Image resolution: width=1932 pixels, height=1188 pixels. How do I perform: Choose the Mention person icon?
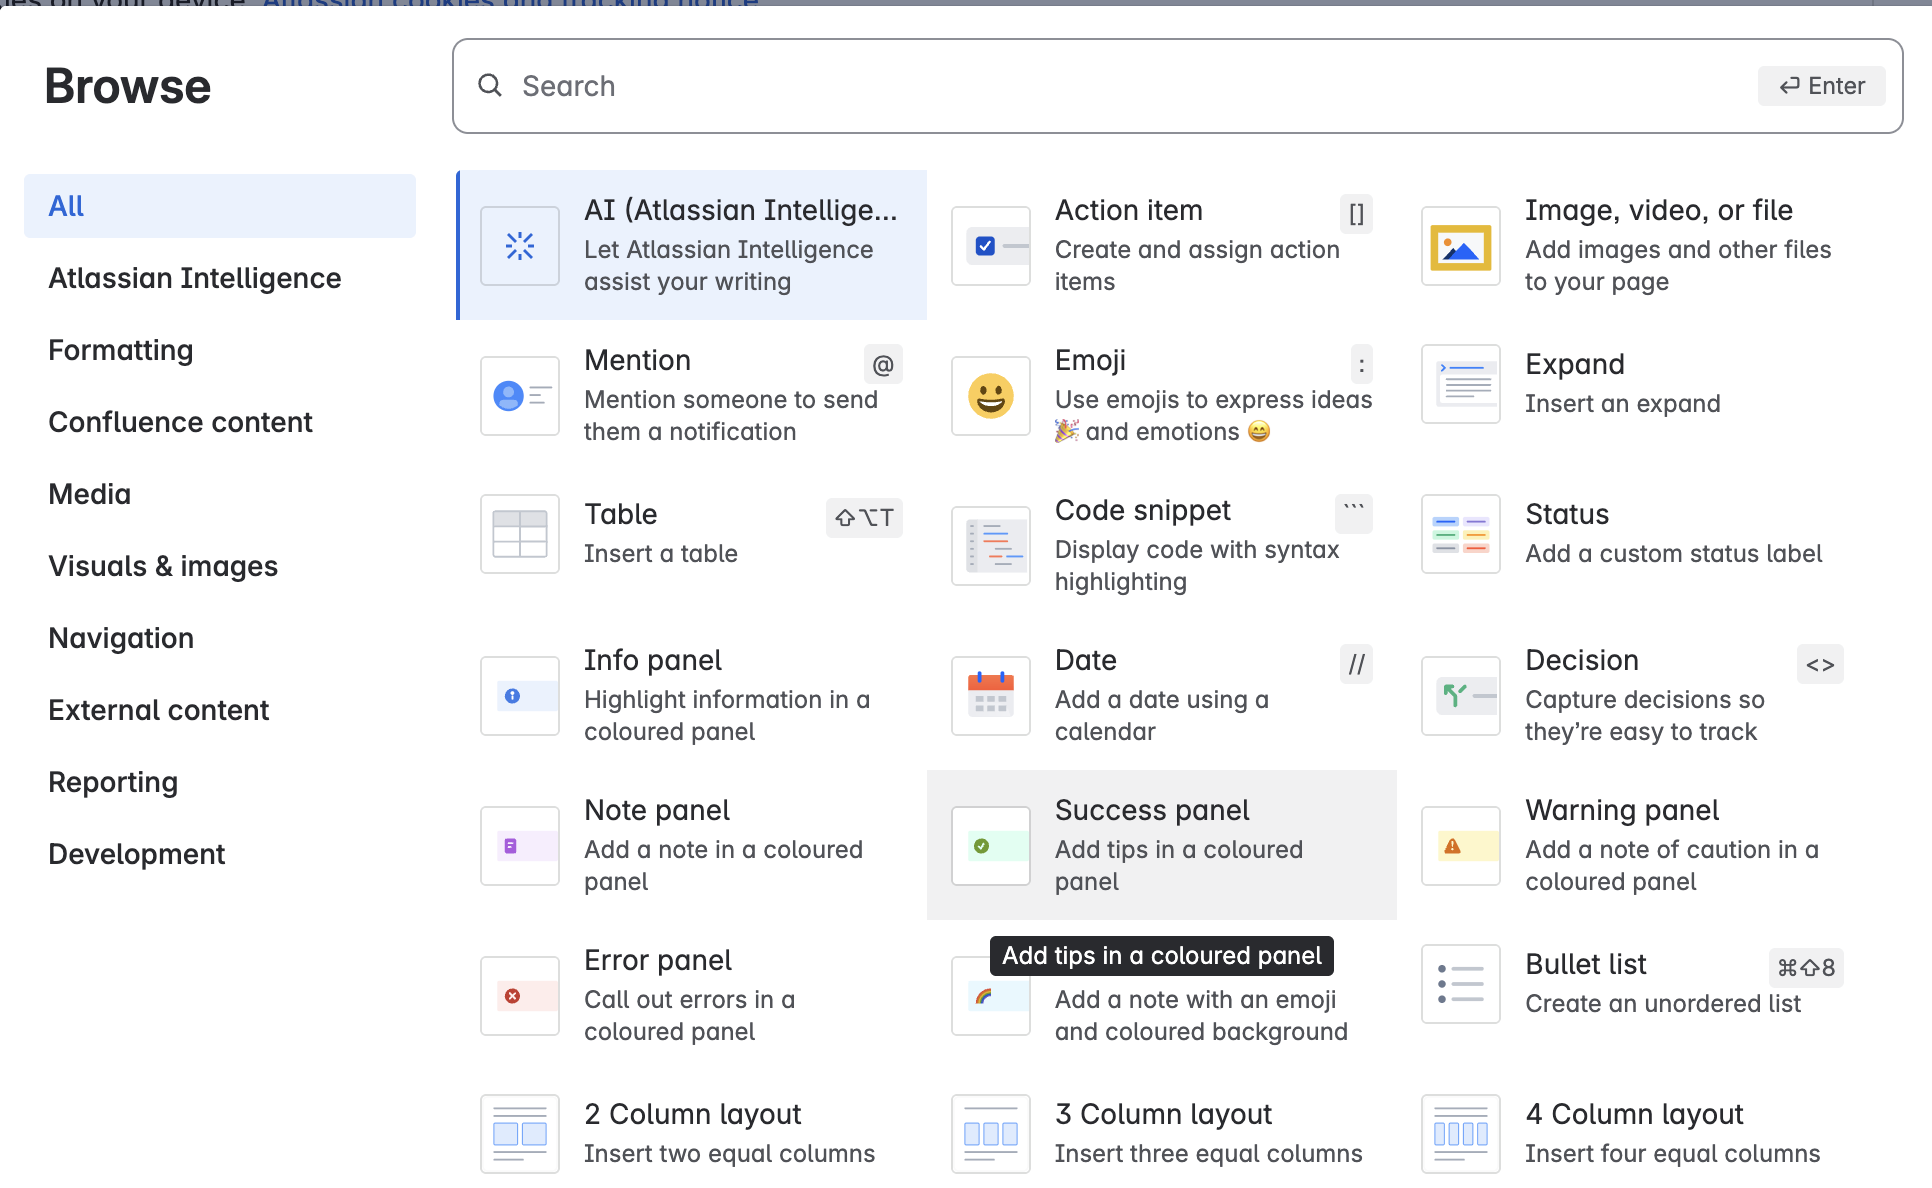[520, 396]
